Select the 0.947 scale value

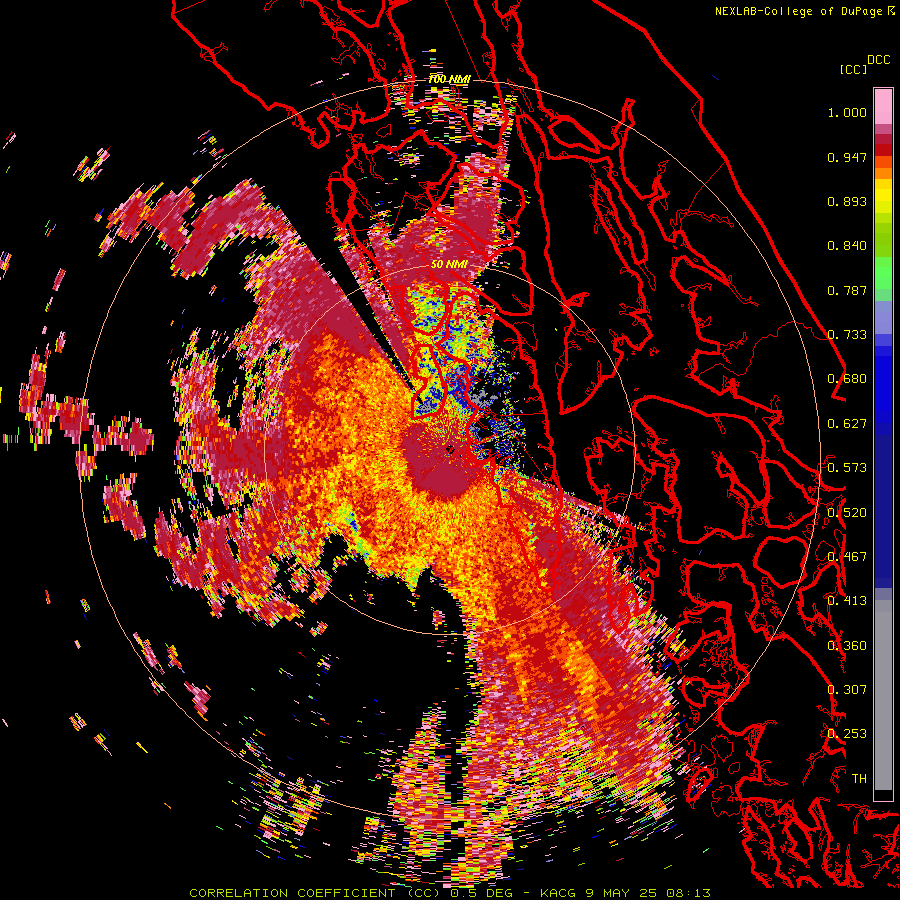point(847,157)
